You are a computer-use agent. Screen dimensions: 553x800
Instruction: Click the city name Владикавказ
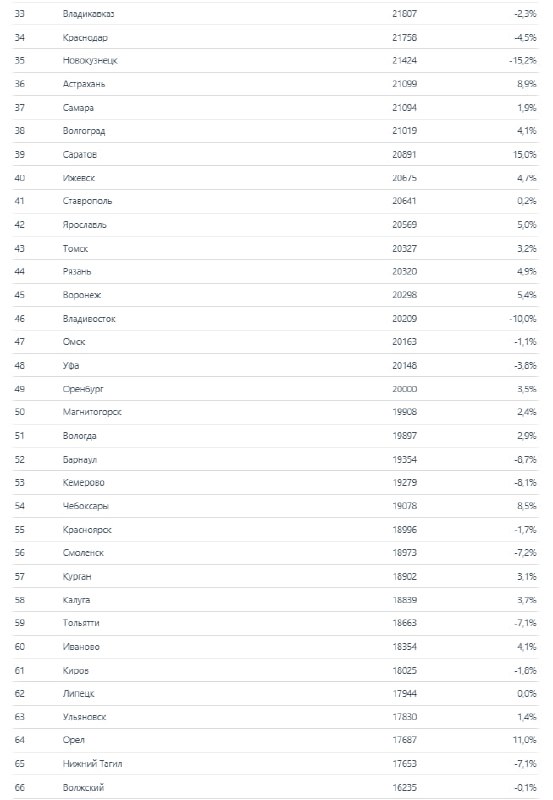[88, 14]
